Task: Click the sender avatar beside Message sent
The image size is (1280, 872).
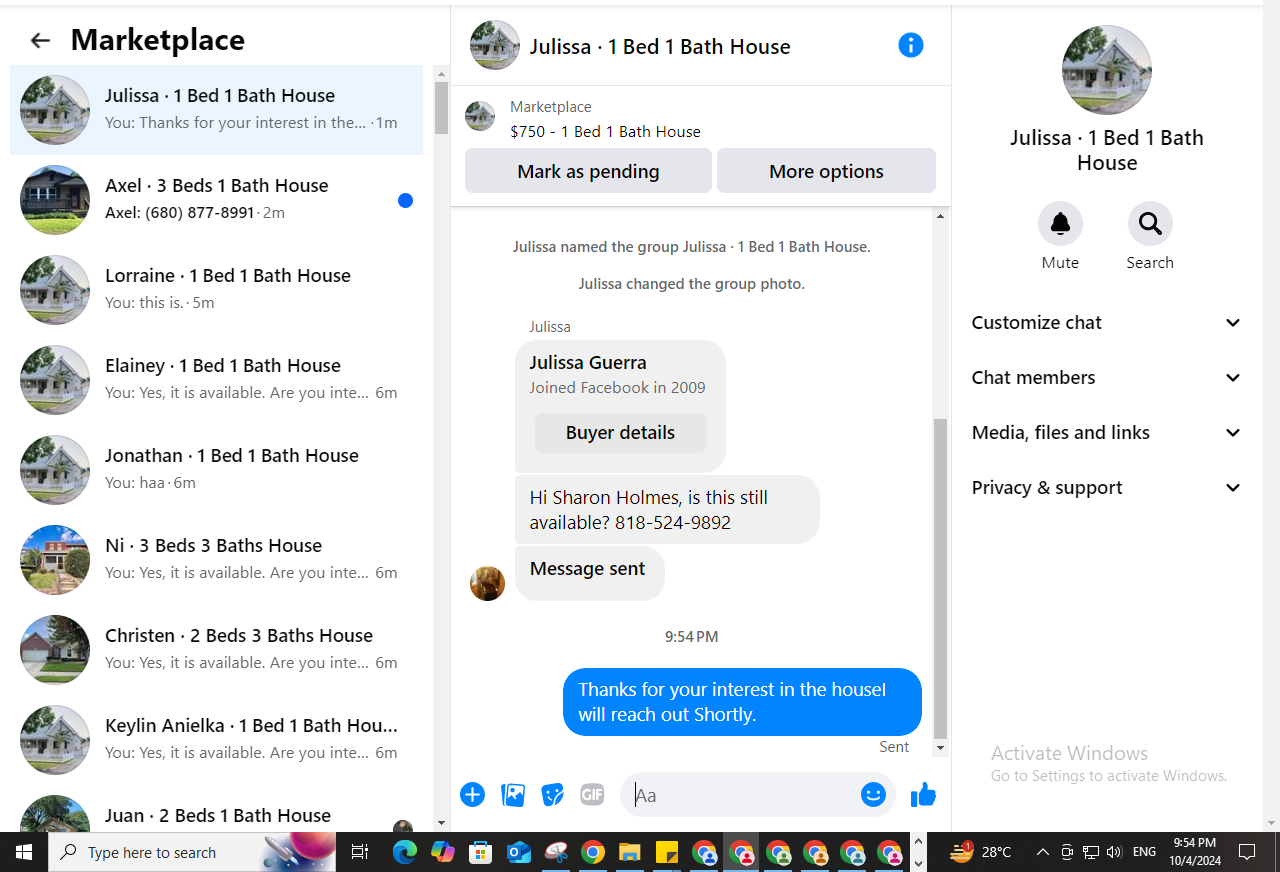Action: (x=487, y=583)
